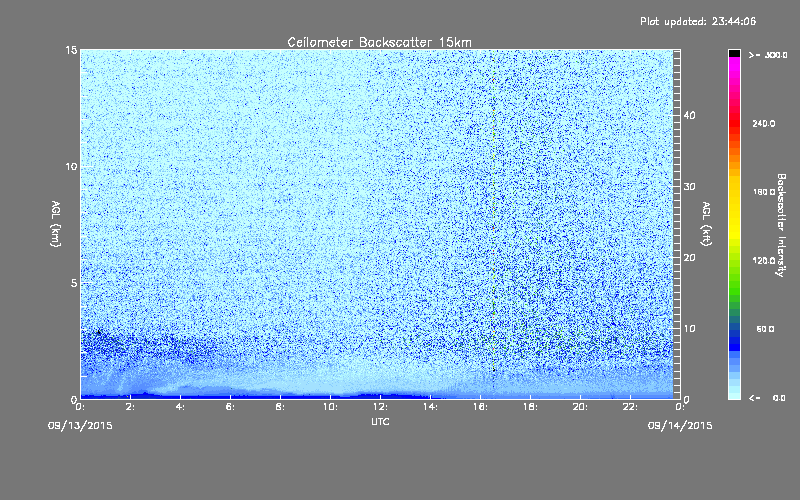
Task: Click the 180.0 colorbar tick label
Action: point(764,192)
